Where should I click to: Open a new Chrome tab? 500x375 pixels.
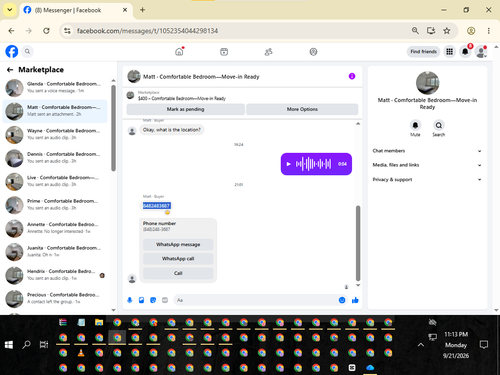(142, 10)
